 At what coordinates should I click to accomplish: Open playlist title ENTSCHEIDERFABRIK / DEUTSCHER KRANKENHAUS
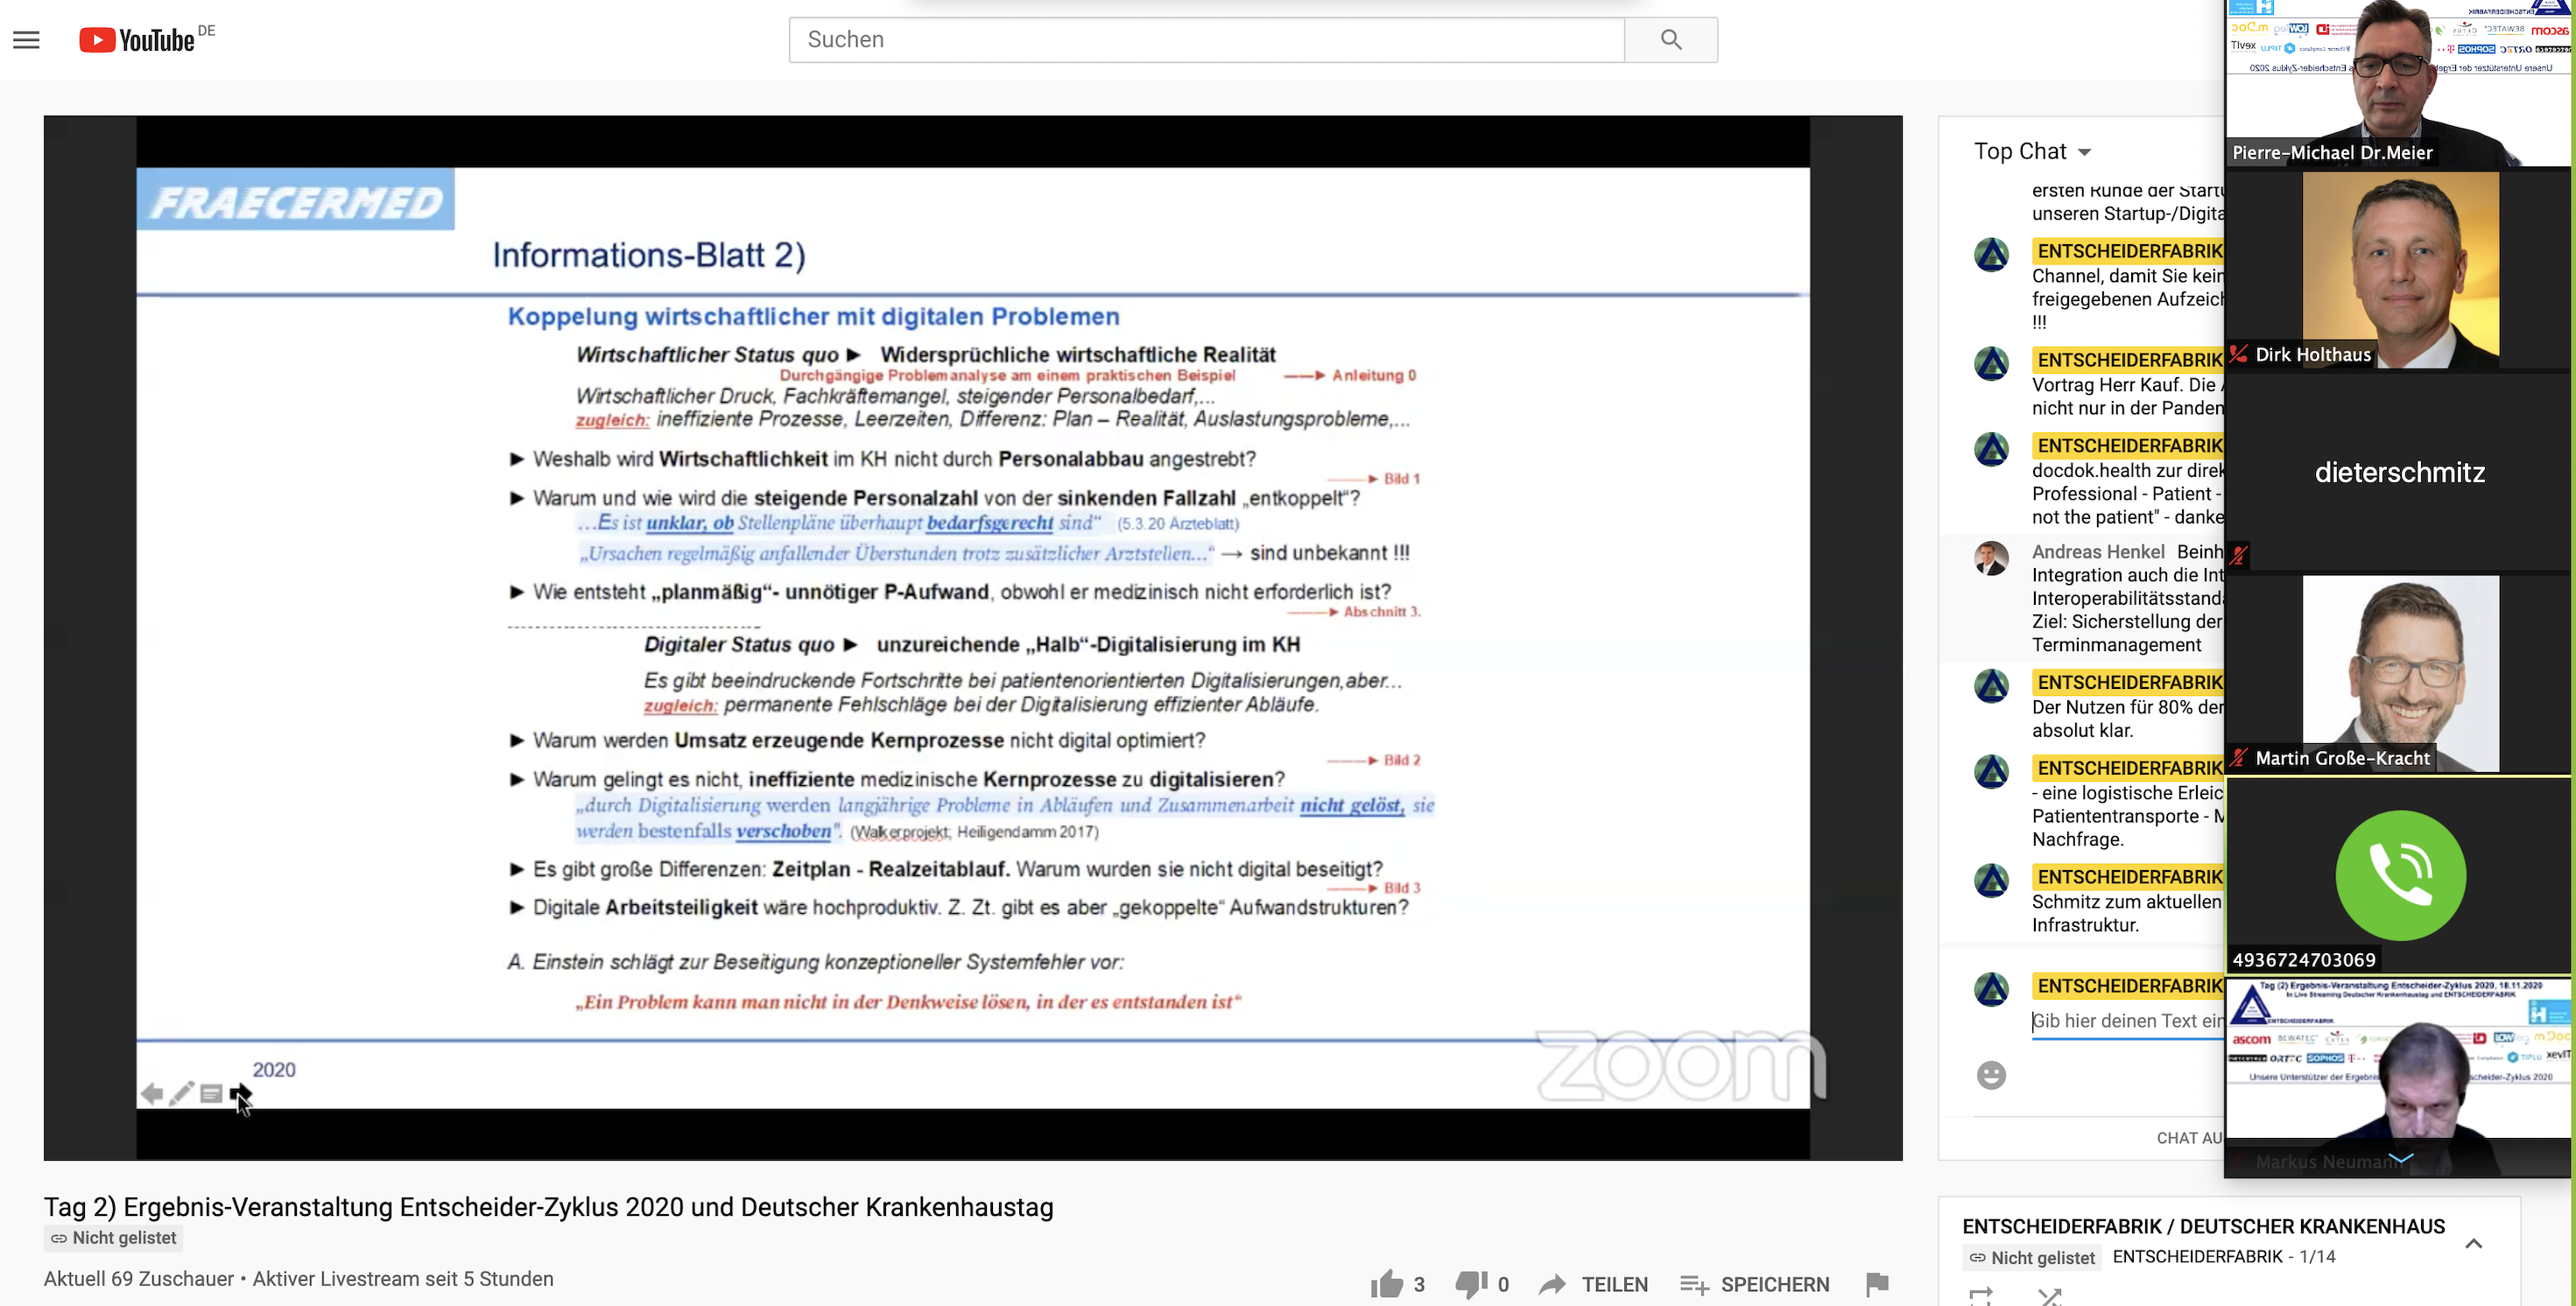2203,1226
